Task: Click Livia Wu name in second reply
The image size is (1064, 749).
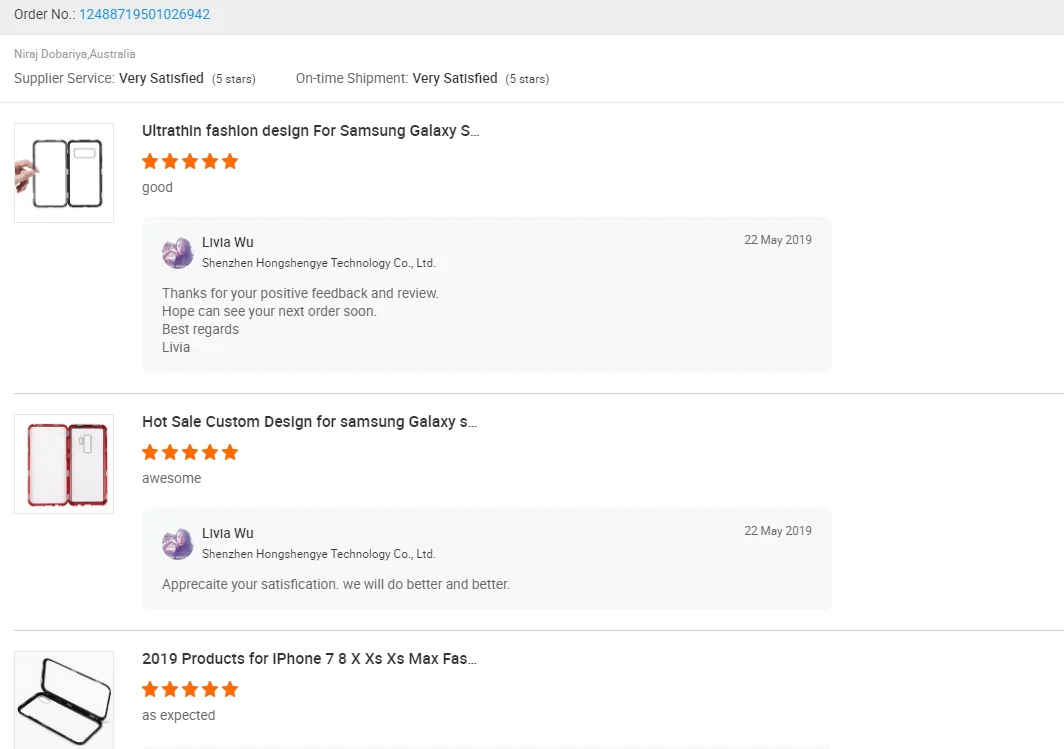Action: [x=227, y=533]
